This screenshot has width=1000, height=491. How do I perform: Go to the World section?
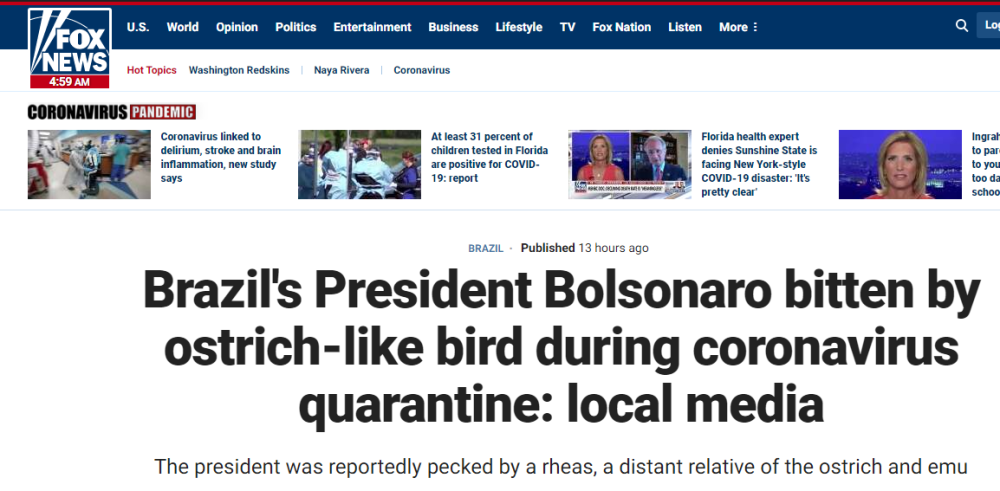182,27
